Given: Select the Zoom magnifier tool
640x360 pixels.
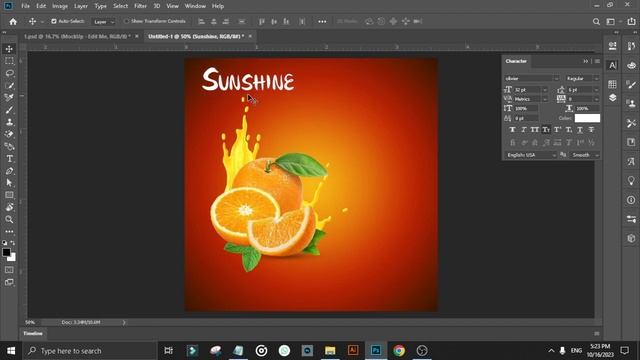Looking at the screenshot, I should coord(9,220).
